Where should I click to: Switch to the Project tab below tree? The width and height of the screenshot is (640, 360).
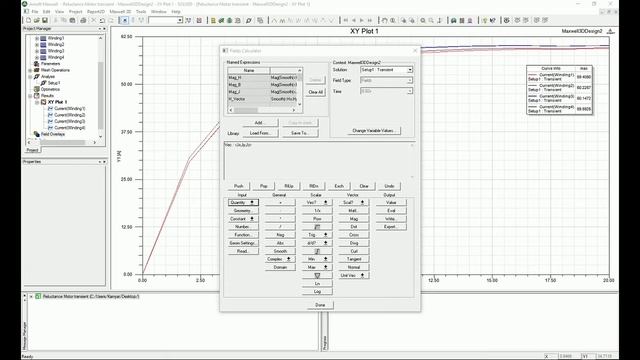click(32, 150)
